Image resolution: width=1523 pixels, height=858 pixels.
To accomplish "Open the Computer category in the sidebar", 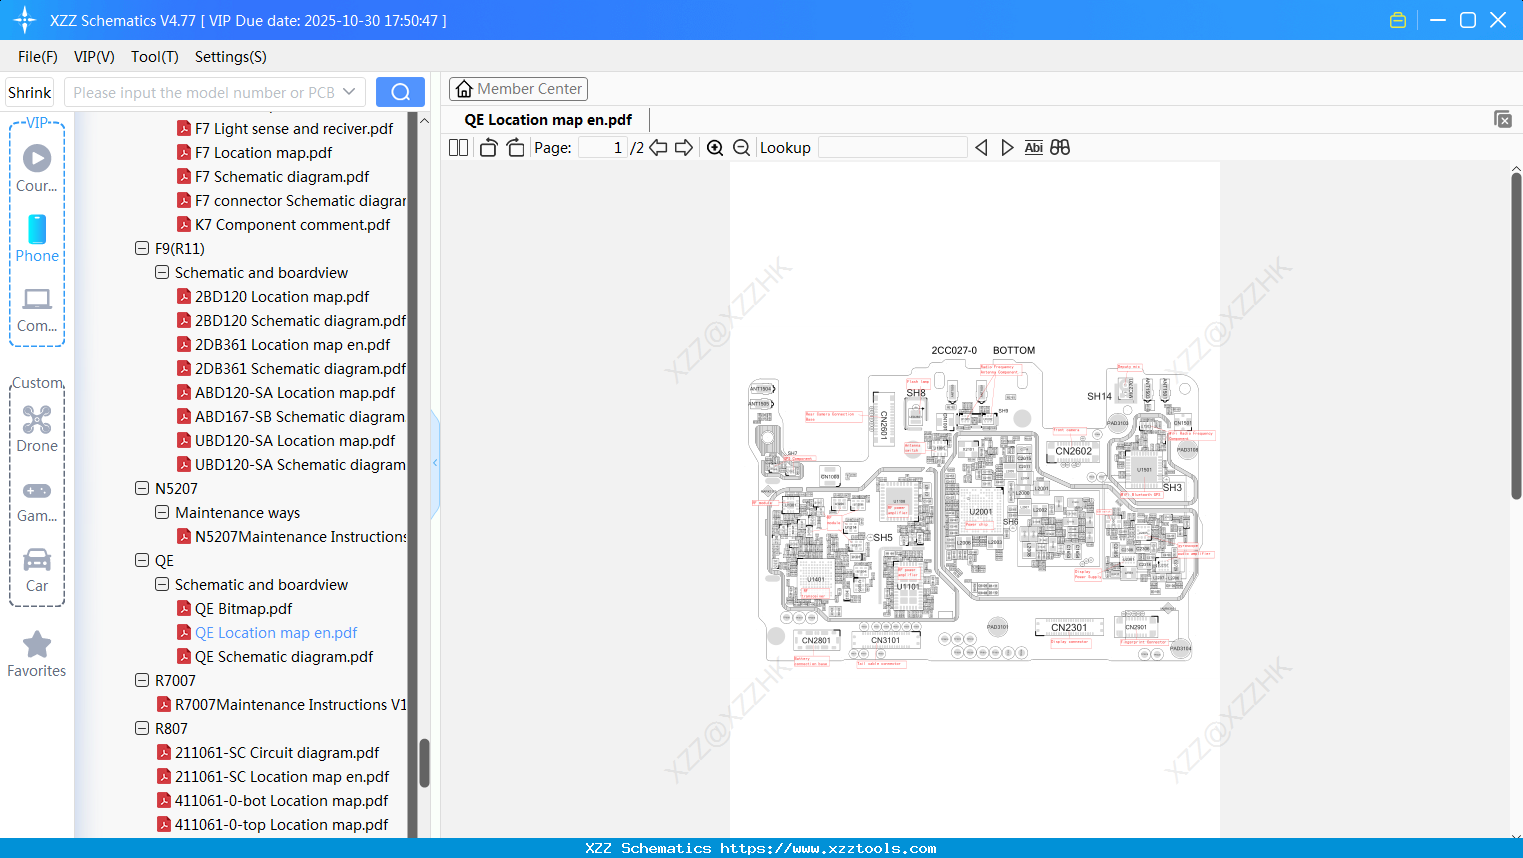I will 37,309.
